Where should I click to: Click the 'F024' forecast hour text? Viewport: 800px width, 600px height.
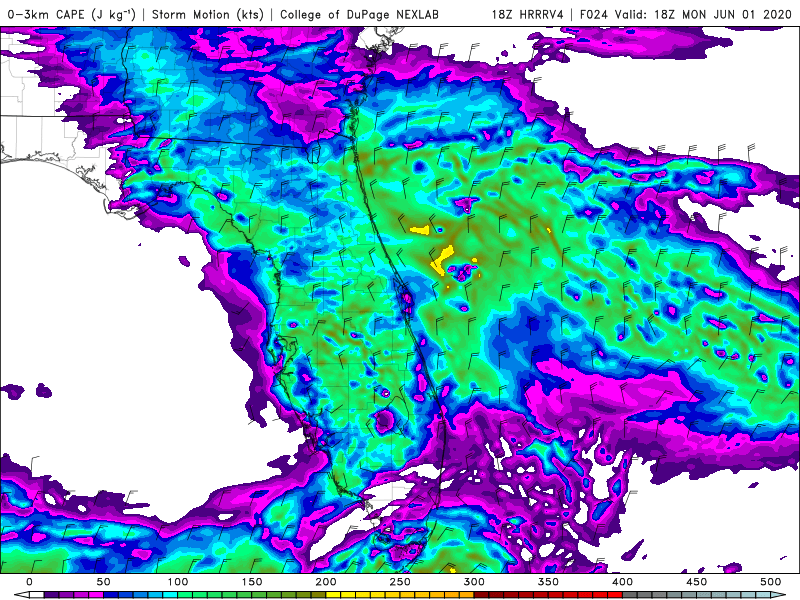(x=593, y=14)
